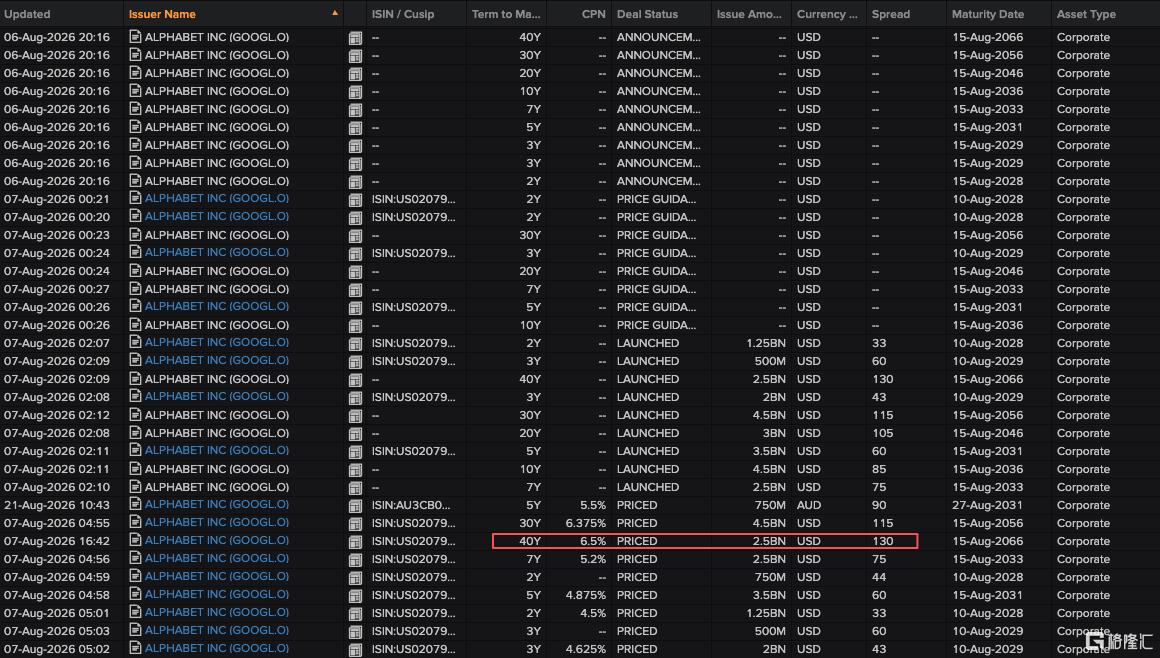Open Alphabet Inc link in 05:02 priced row
Screen dimensions: 1160x658
(x=217, y=648)
